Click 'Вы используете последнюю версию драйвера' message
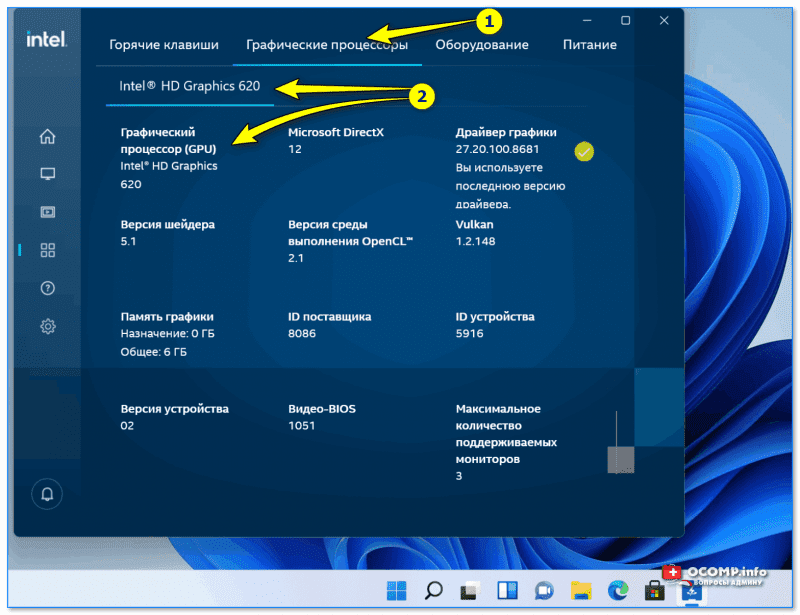The image size is (800, 615). coord(510,186)
